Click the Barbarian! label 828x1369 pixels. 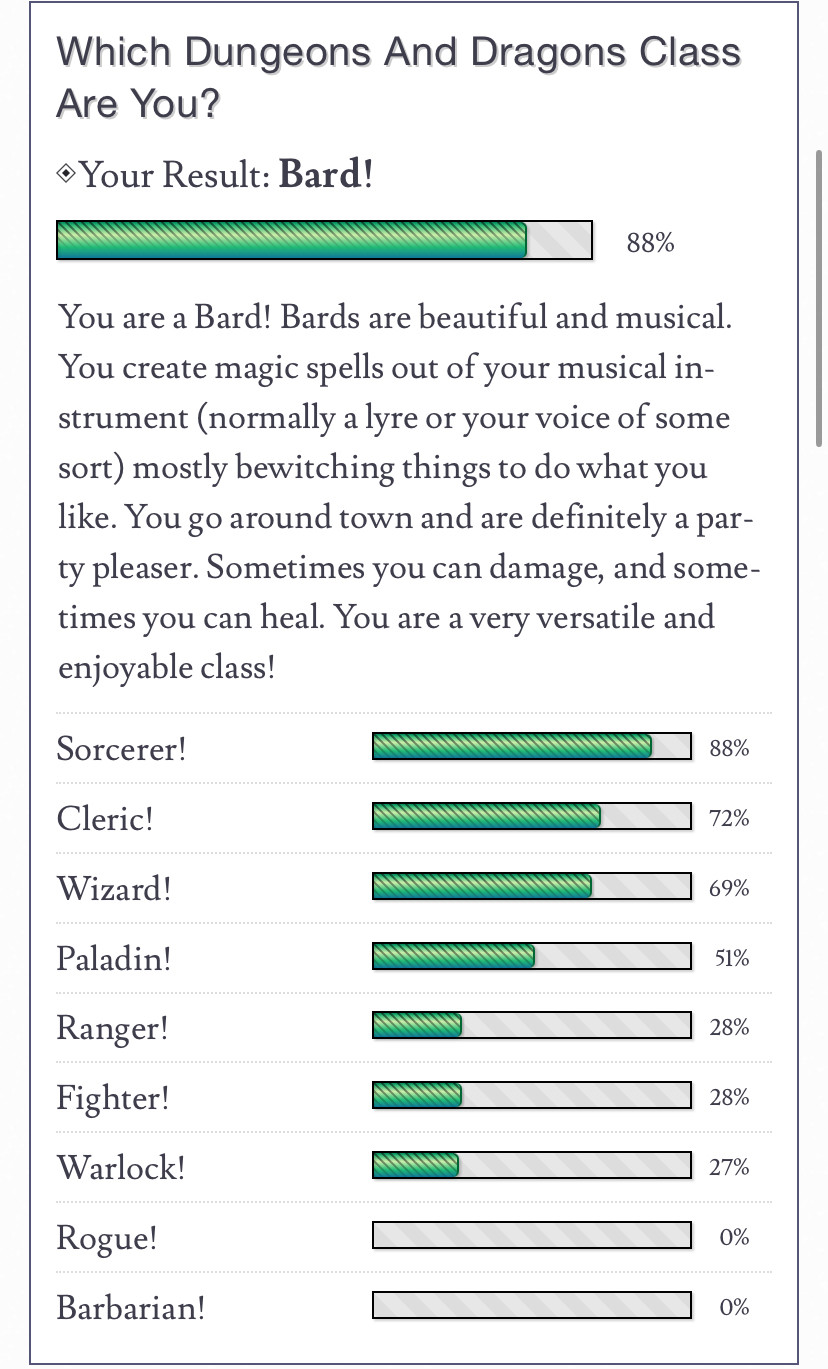[x=131, y=1308]
